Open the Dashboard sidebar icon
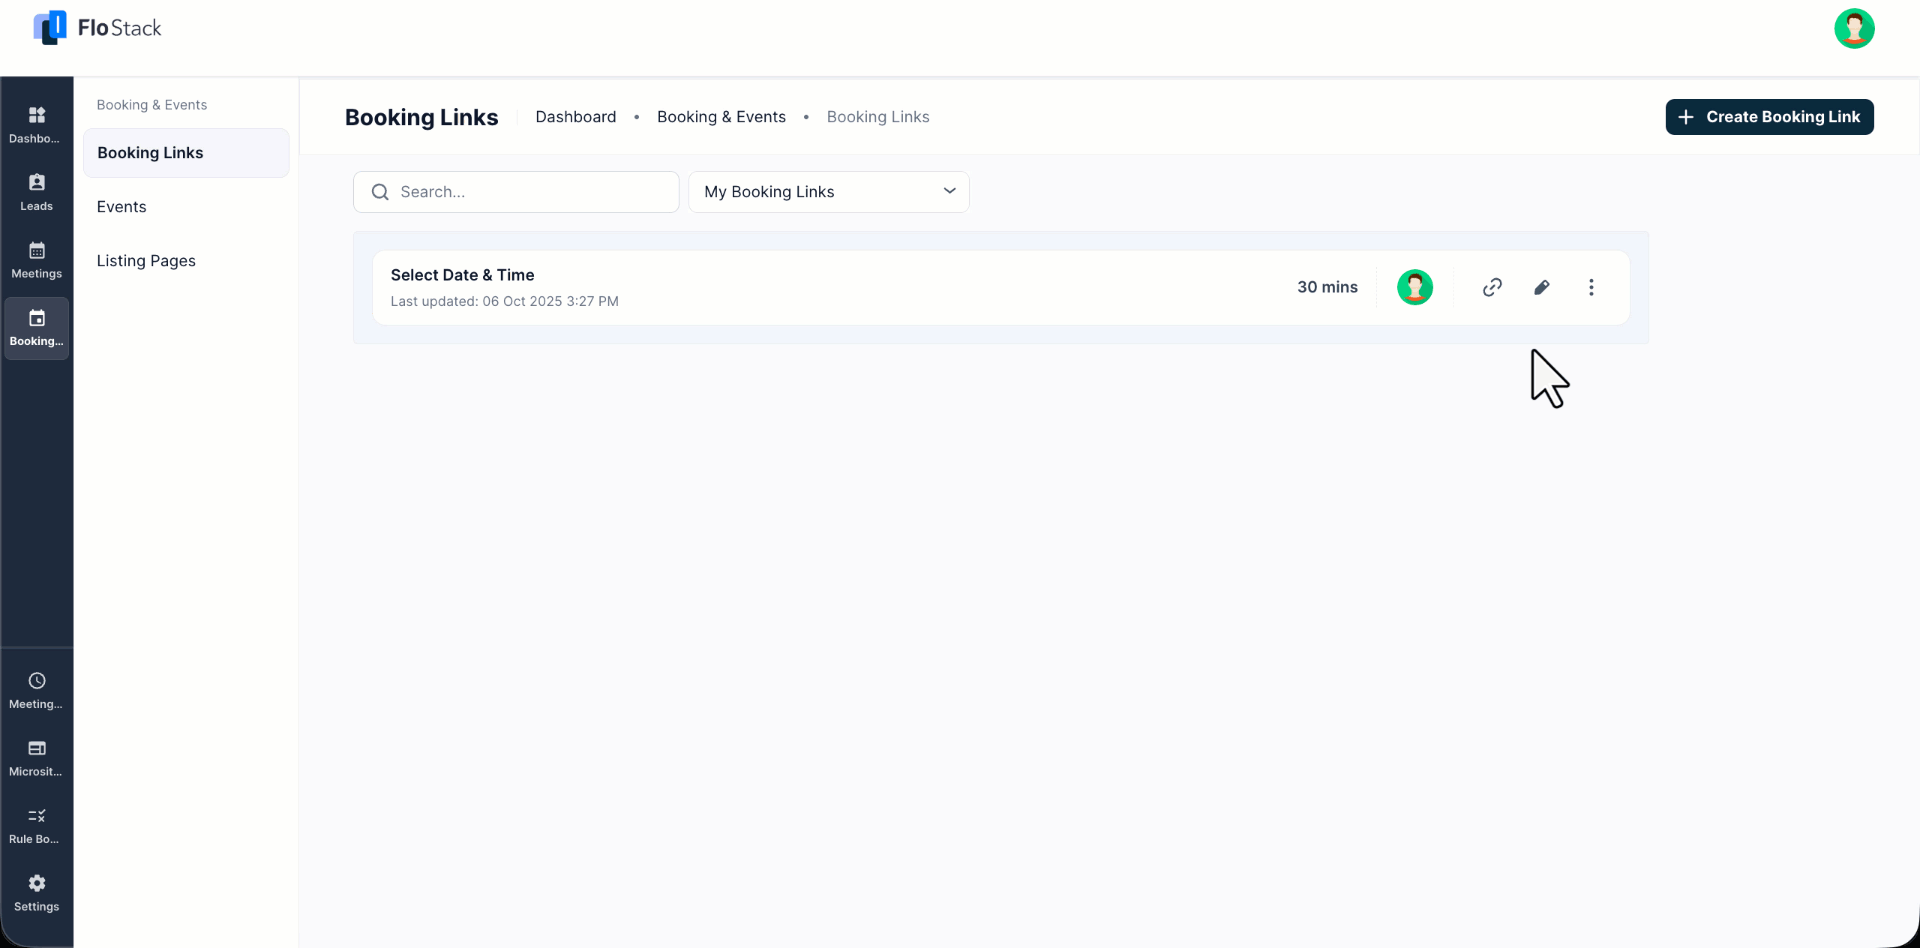The width and height of the screenshot is (1920, 948). 36,125
